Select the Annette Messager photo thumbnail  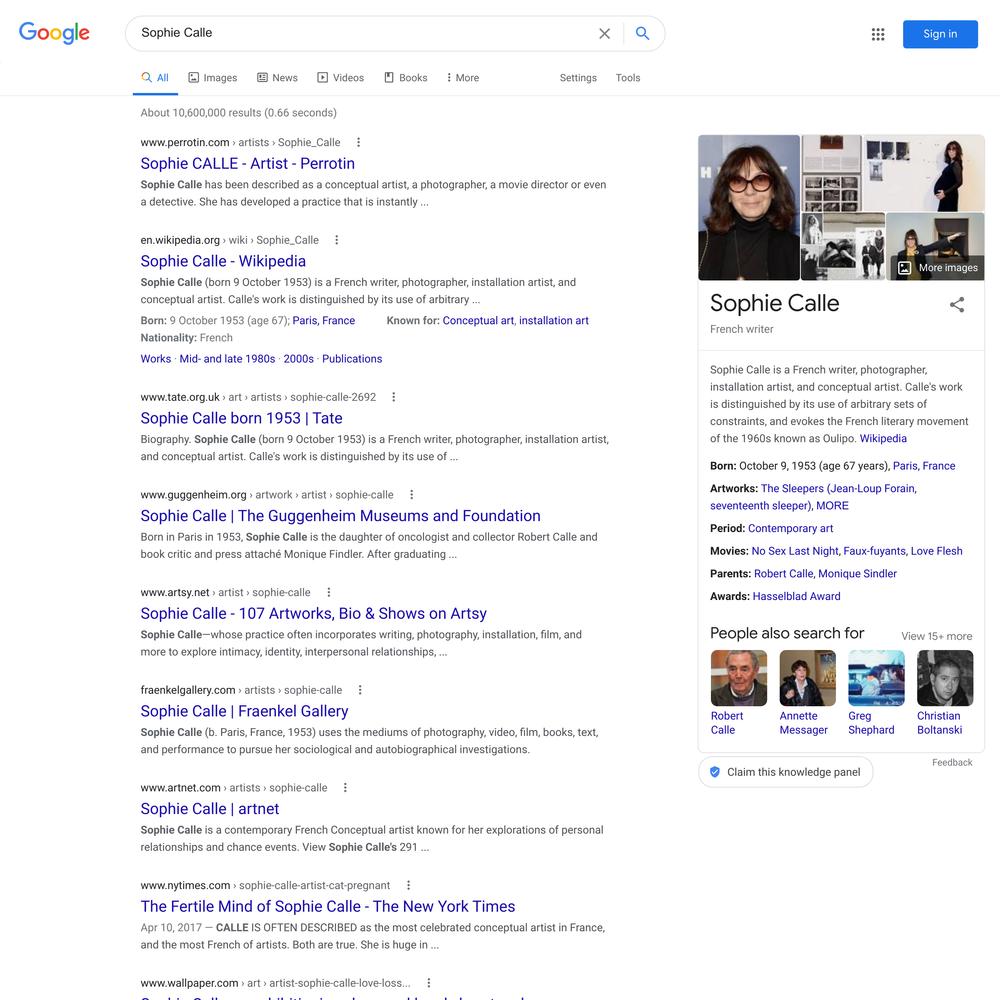[807, 678]
